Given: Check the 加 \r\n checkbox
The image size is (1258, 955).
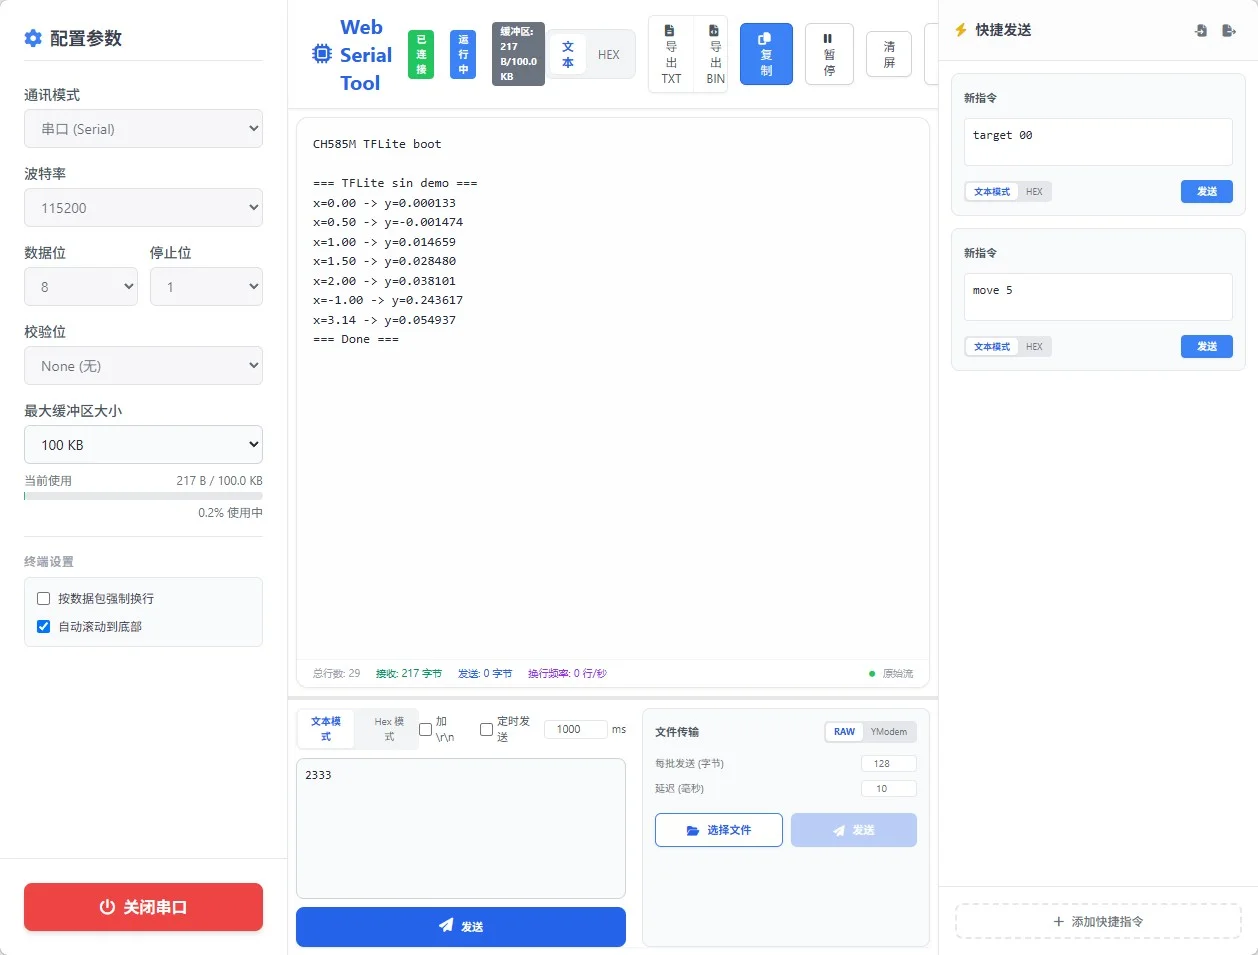Looking at the screenshot, I should point(425,729).
